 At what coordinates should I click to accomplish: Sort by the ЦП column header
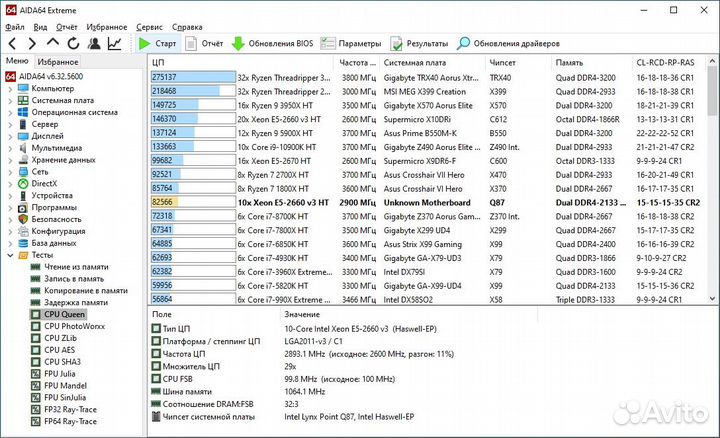tap(241, 62)
